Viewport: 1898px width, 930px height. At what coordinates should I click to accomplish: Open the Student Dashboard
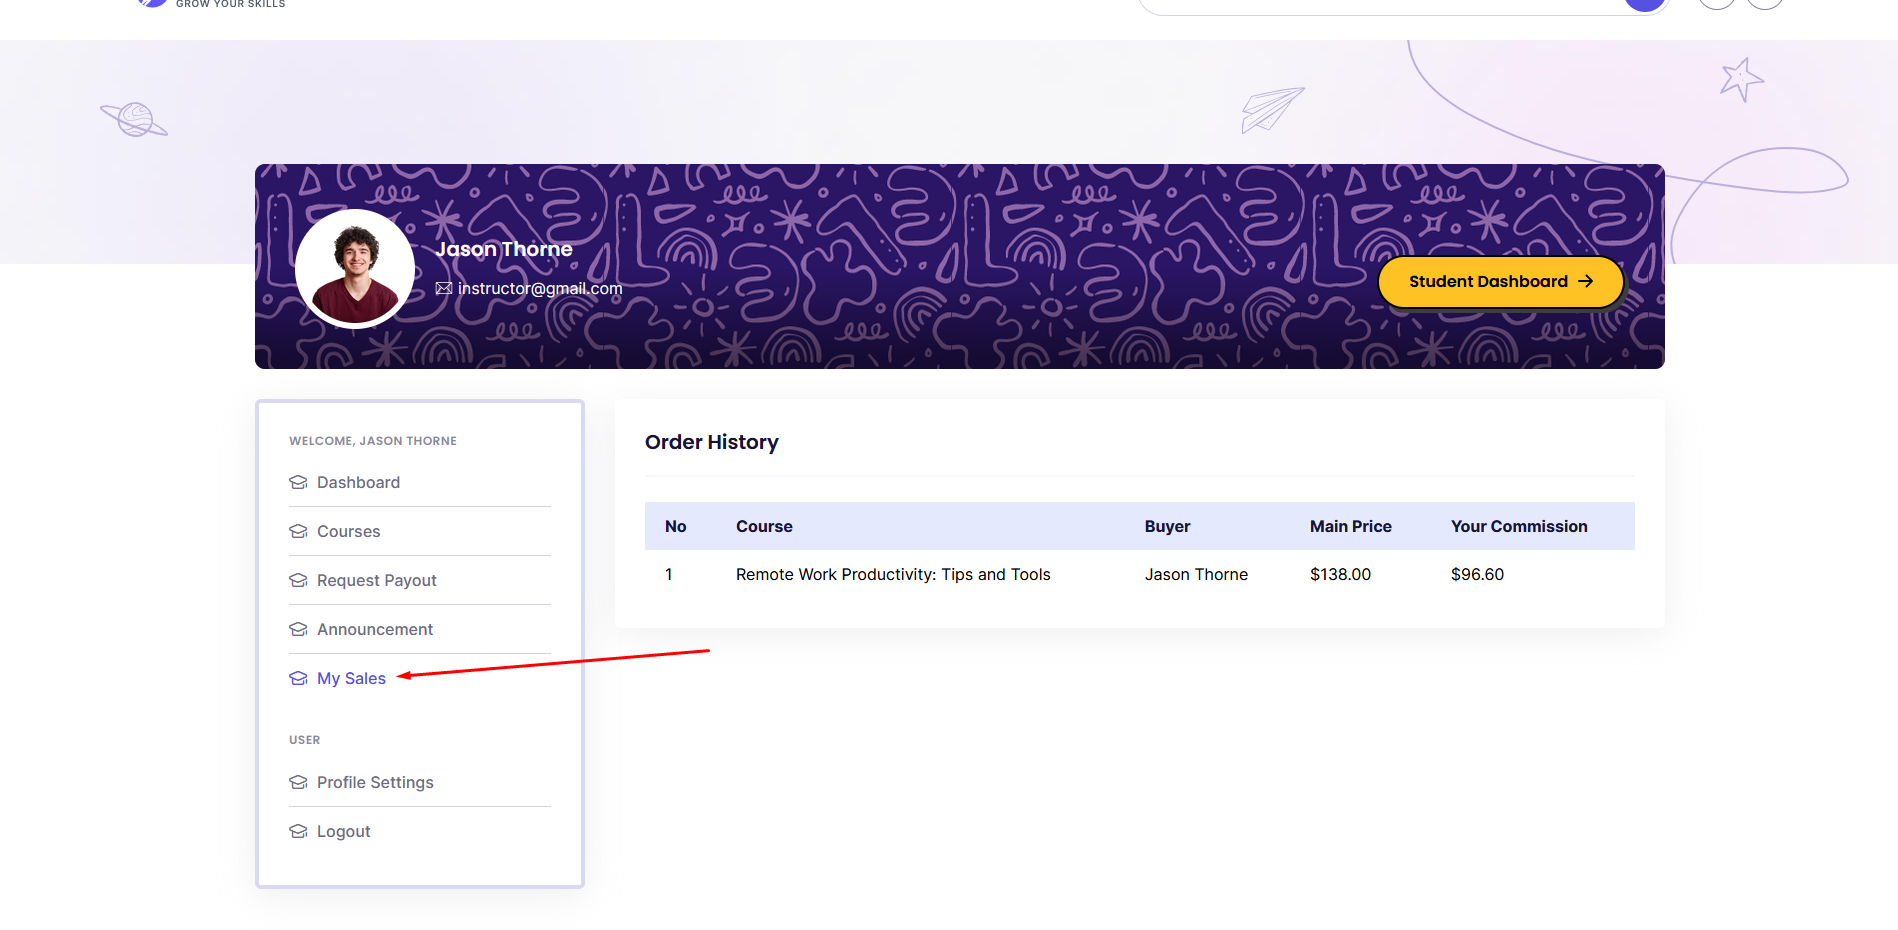coord(1501,282)
